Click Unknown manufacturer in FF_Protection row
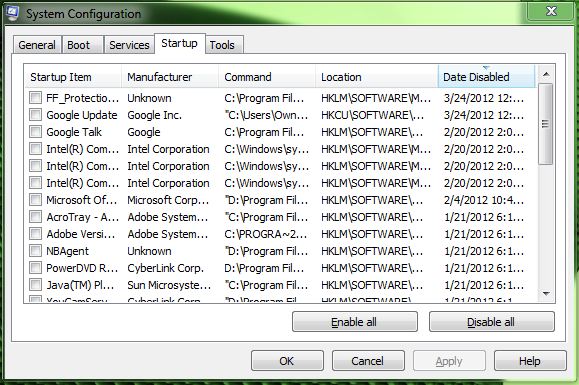Screen dimensions: 579x385 (149, 98)
